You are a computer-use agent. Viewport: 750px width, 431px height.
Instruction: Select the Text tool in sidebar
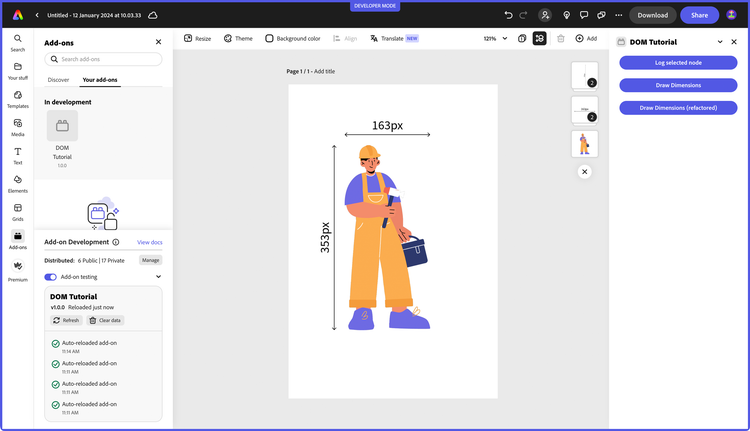(18, 155)
